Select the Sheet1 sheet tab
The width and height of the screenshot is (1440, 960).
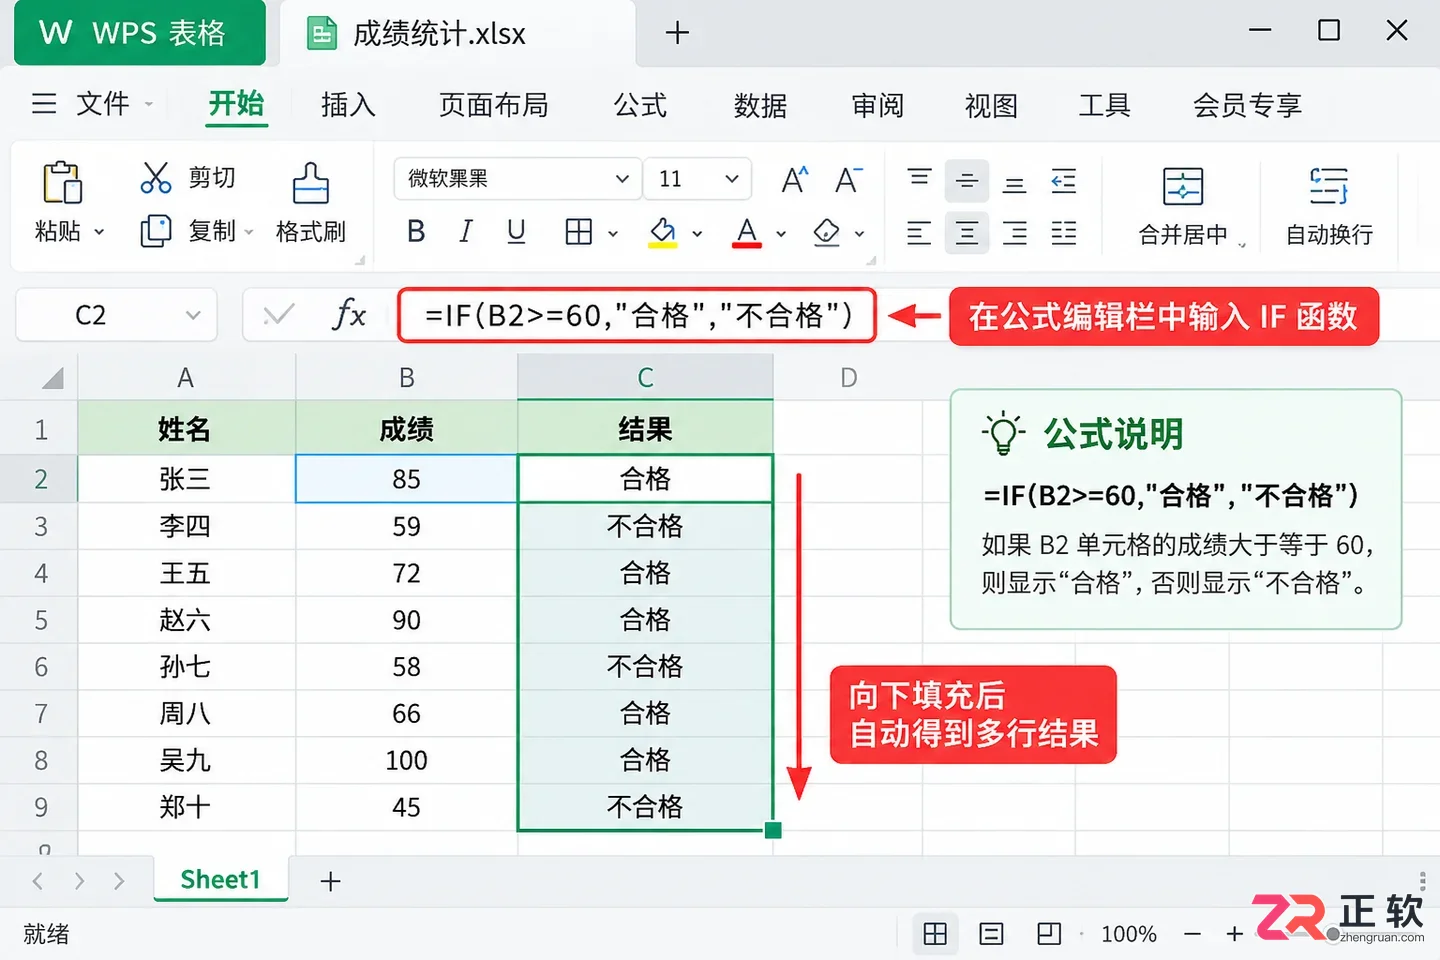pyautogui.click(x=221, y=879)
